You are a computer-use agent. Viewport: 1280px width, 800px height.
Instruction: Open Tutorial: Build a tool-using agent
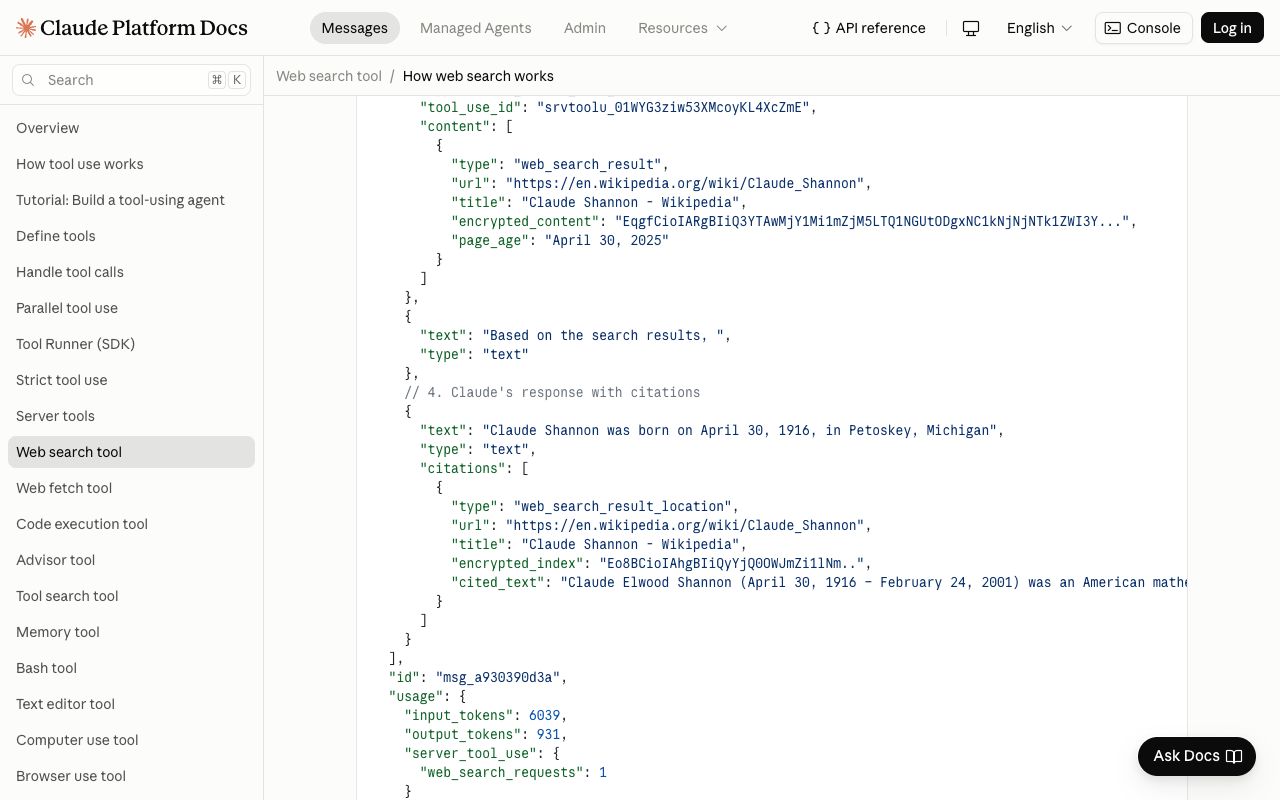[131, 200]
